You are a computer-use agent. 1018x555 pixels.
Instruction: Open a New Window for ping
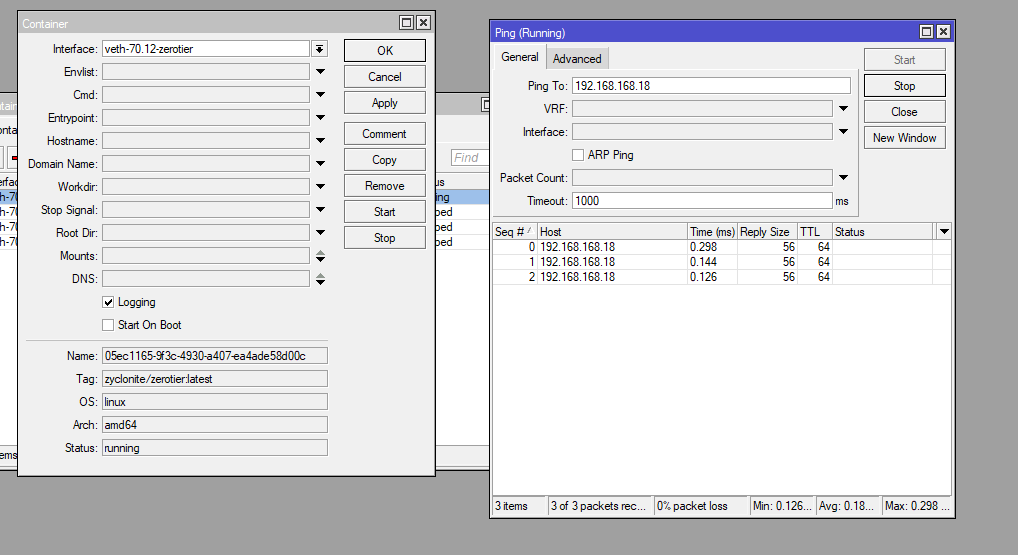[x=904, y=138]
